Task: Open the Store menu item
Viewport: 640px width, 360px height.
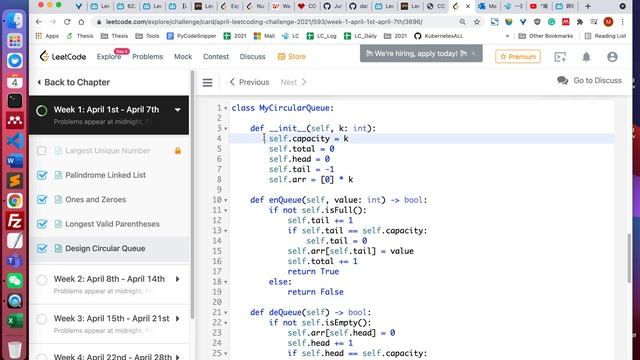Action: 291,57
